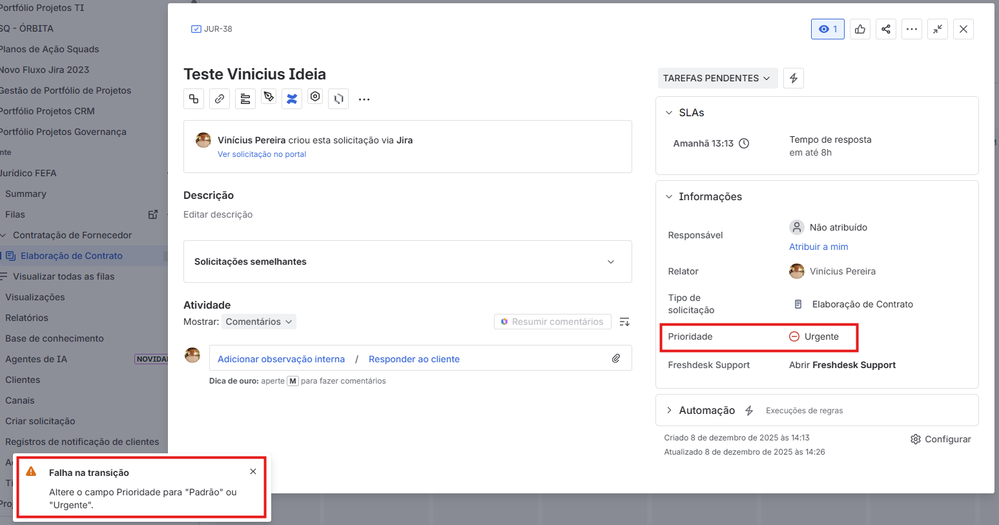Expand Solicitações semelhantes panel
Viewport: 999px width, 525px height.
[x=408, y=262]
